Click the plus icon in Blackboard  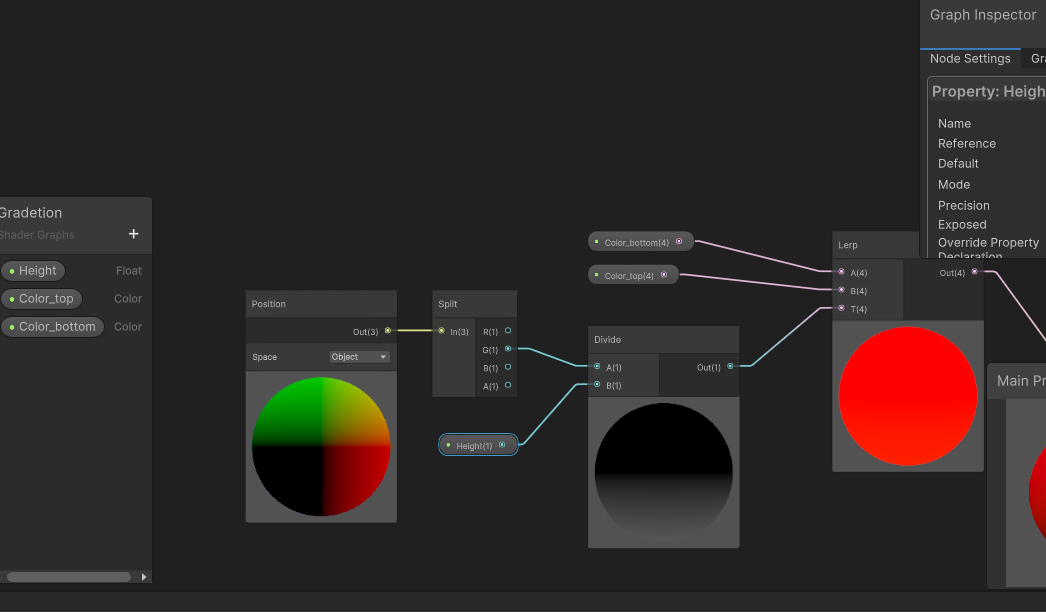(133, 234)
